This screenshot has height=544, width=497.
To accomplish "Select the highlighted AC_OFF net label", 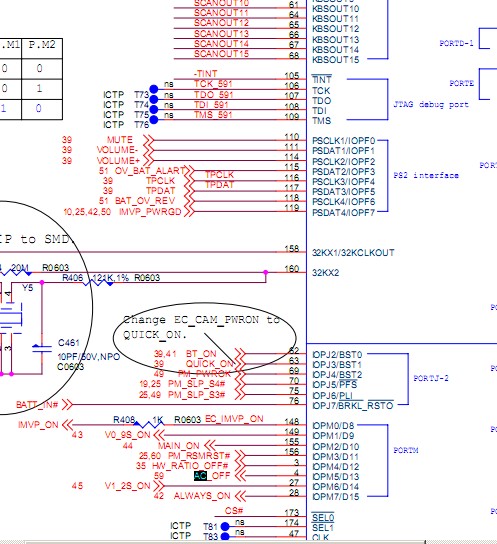I will click(212, 475).
